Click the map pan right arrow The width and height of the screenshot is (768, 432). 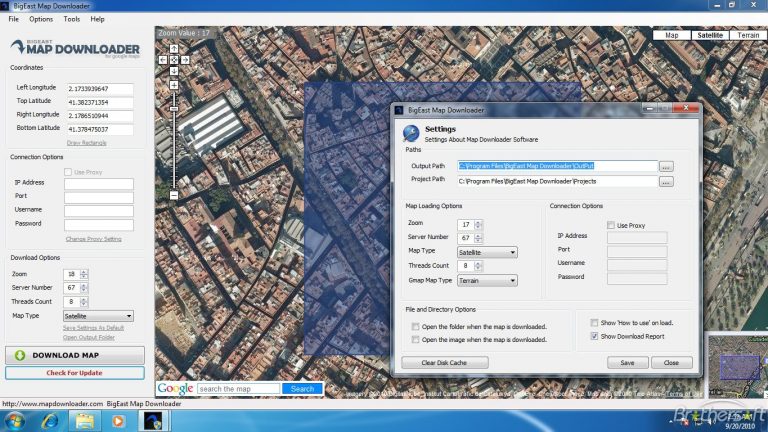point(185,59)
